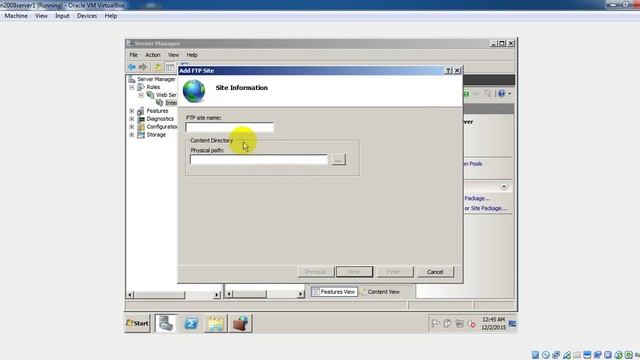Click the 'on Pools' link behind the dialog

click(473, 164)
